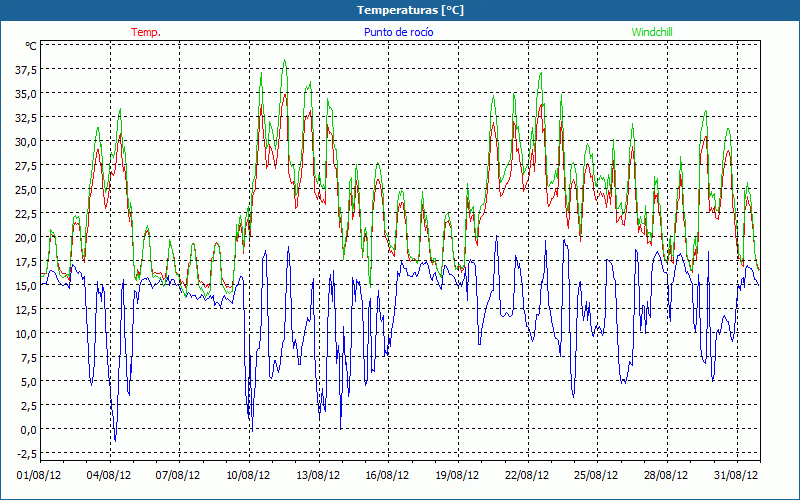The height and width of the screenshot is (500, 800).
Task: Click the 12,5 y-axis value
Action: click(x=26, y=310)
